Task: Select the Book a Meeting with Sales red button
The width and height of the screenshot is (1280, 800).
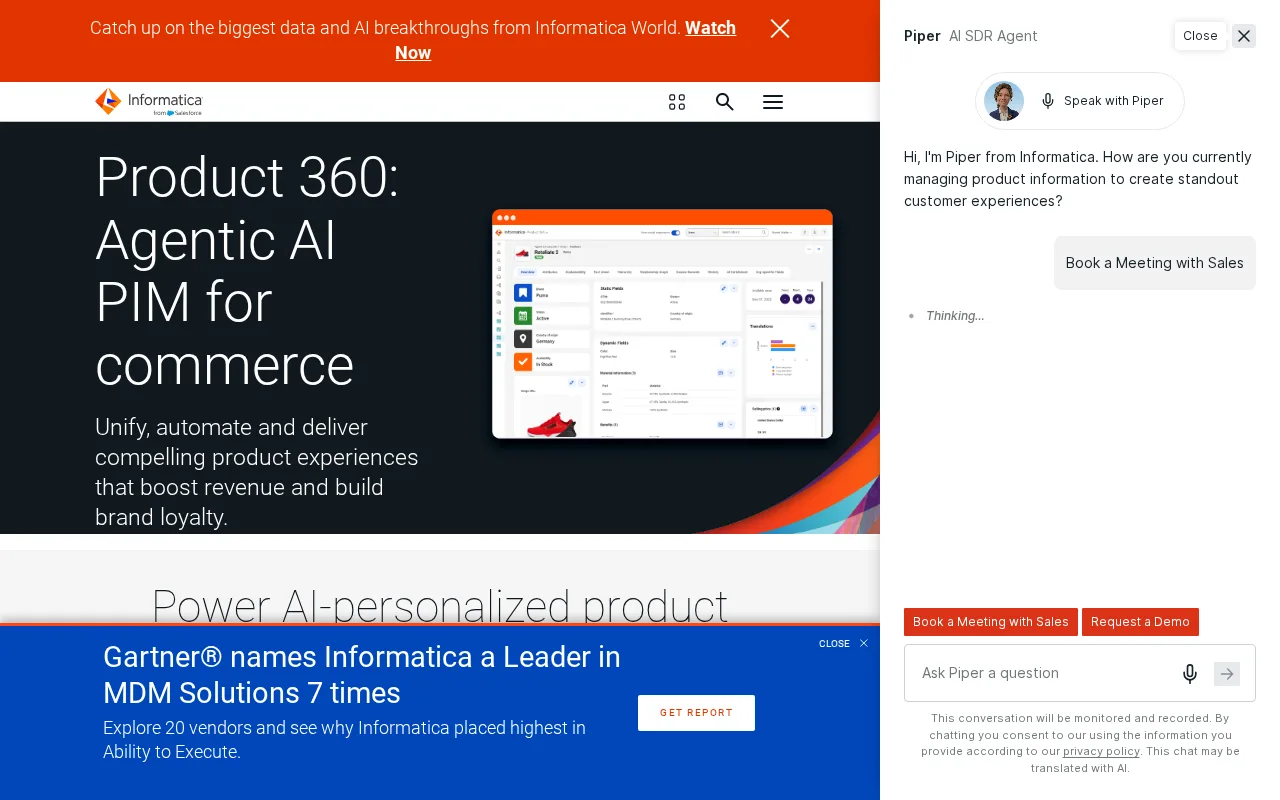Action: click(x=991, y=622)
